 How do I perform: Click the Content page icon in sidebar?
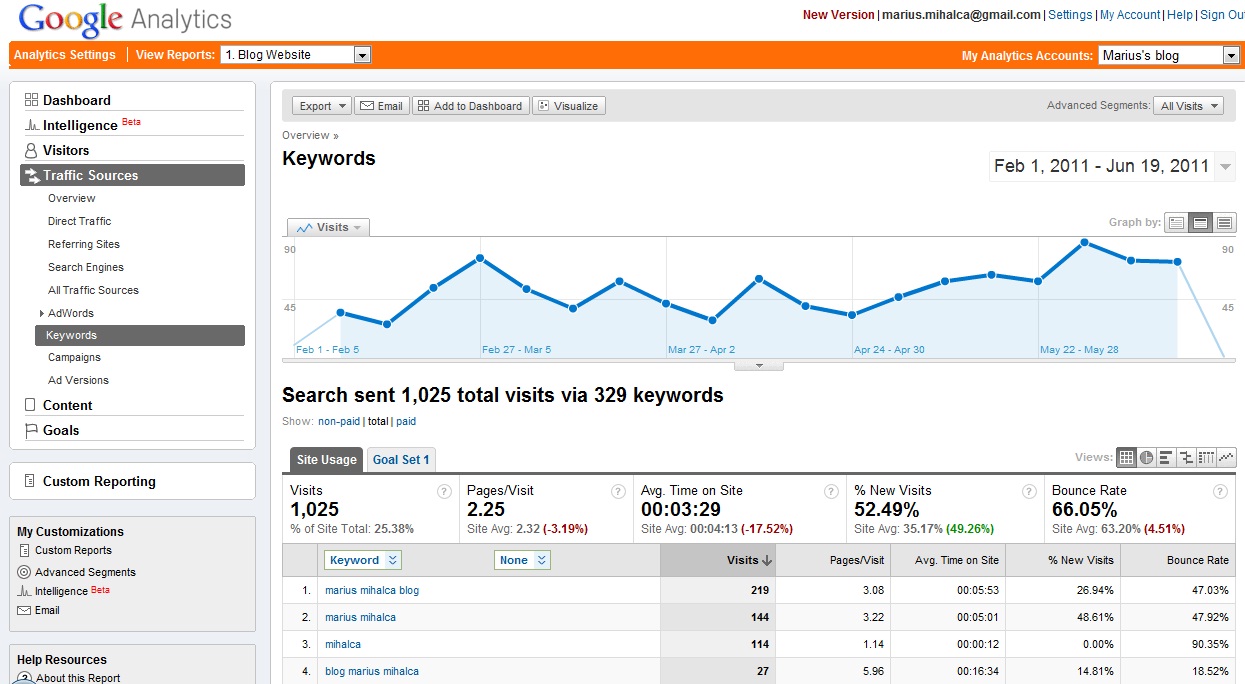pyautogui.click(x=31, y=405)
